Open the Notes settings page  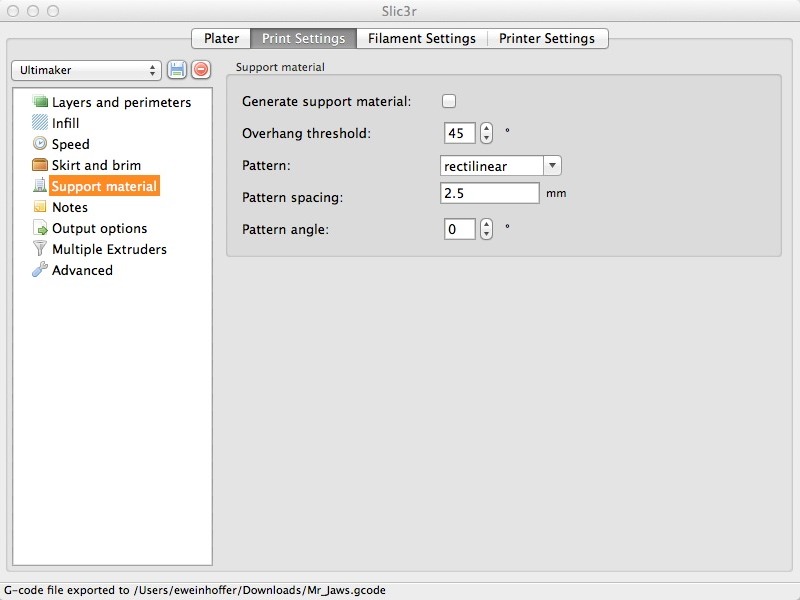(70, 207)
